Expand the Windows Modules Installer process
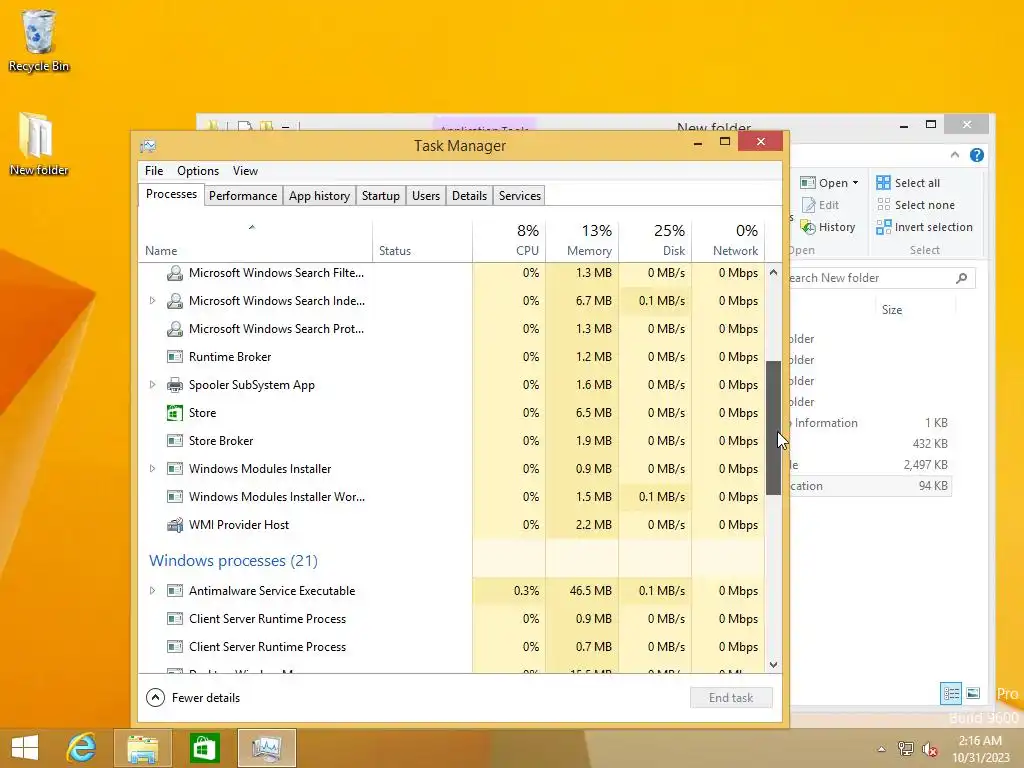 coord(152,469)
